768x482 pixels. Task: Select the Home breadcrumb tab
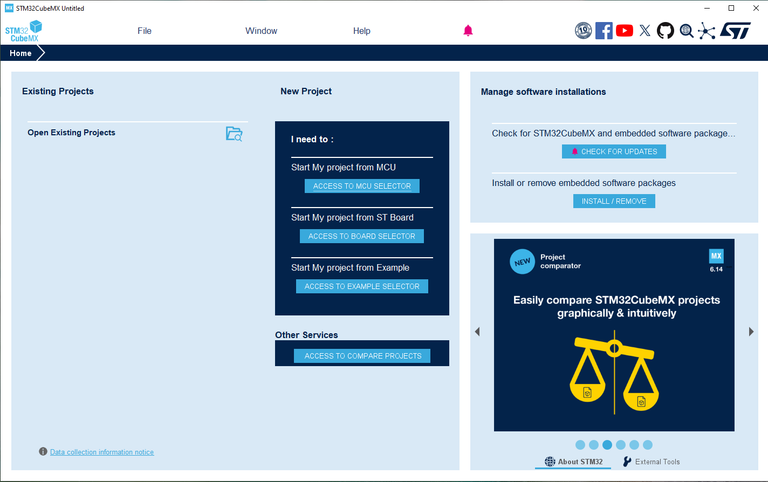pos(21,53)
